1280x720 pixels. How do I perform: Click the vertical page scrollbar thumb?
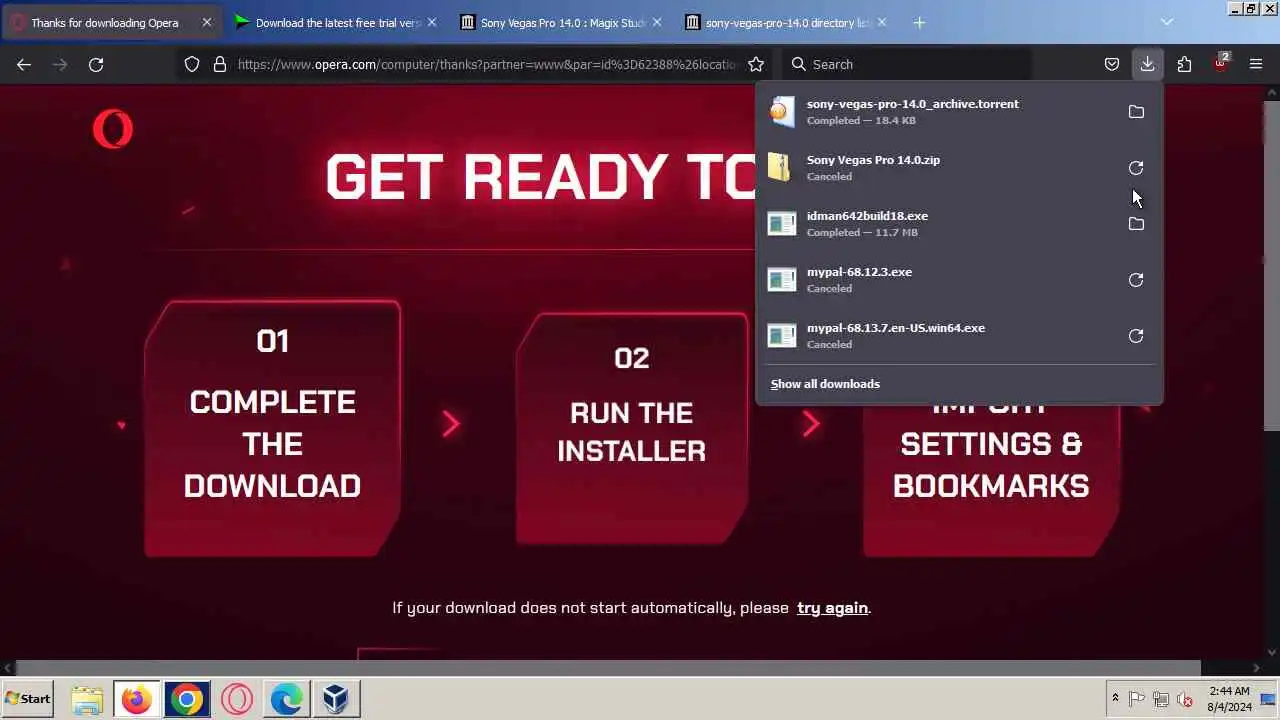coord(1271,265)
